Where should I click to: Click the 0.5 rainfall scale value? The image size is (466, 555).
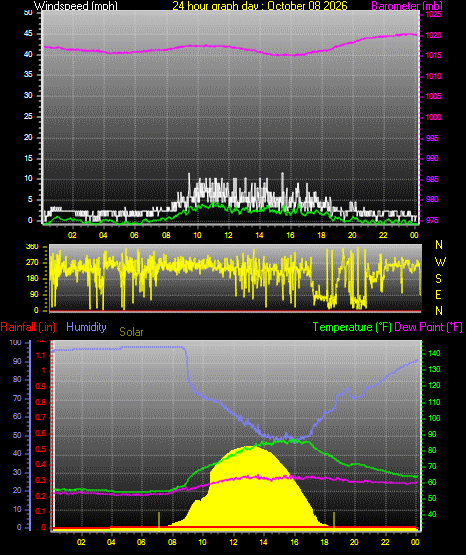[41, 449]
